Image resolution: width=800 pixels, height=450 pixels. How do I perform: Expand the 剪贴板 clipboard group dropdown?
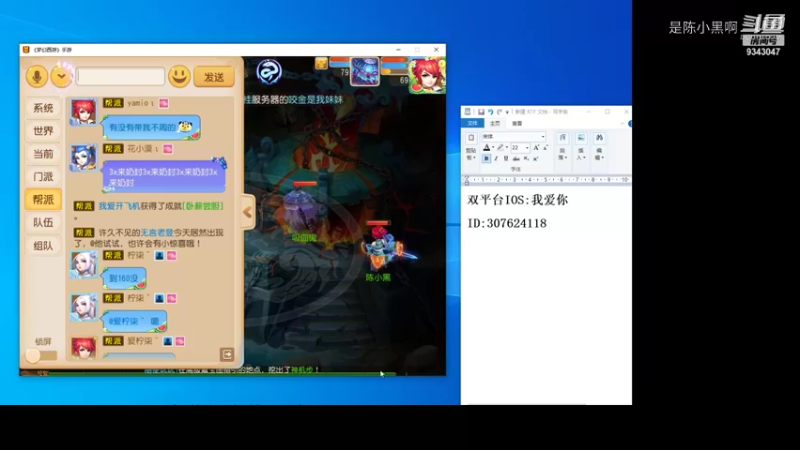(x=471, y=154)
